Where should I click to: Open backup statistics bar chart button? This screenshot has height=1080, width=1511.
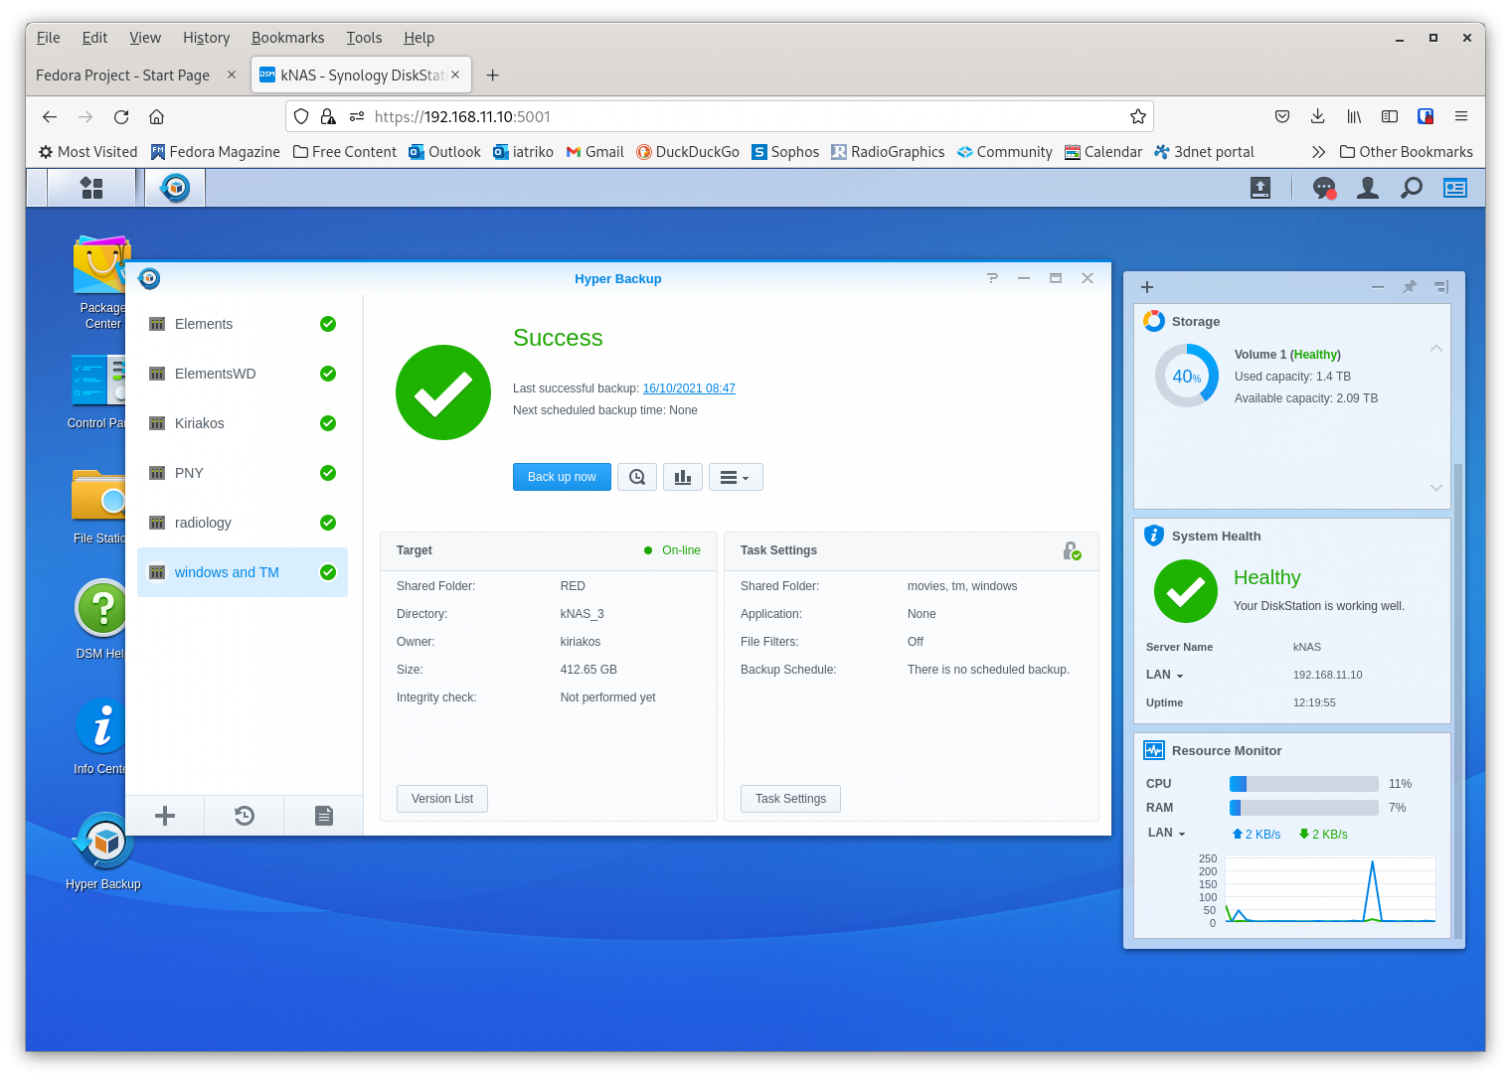click(683, 477)
